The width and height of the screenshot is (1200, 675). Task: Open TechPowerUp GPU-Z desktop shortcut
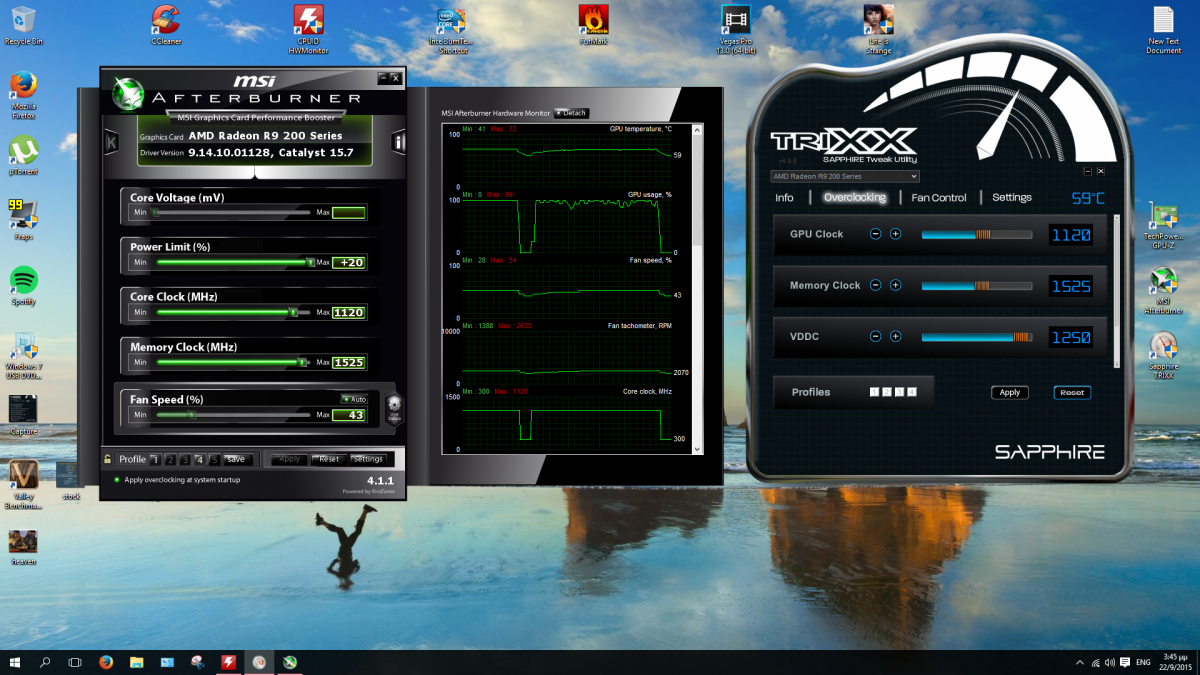click(1163, 225)
